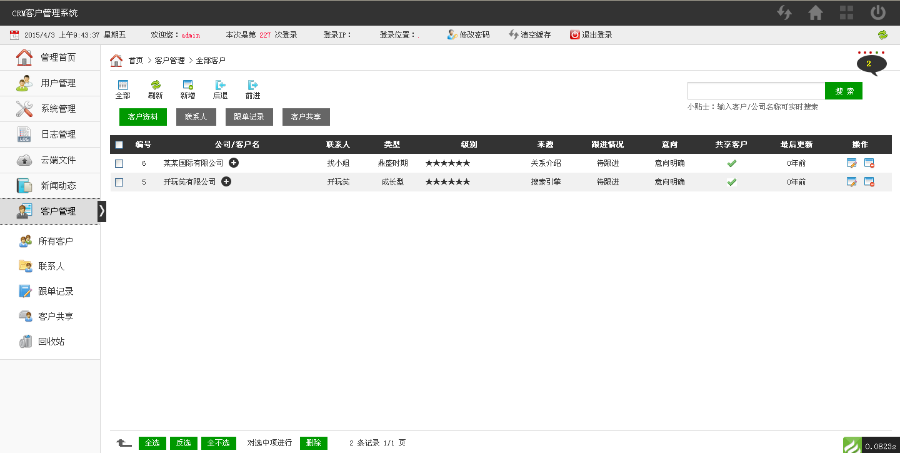Delete the 开玩笑有限公司 record

tap(869, 181)
